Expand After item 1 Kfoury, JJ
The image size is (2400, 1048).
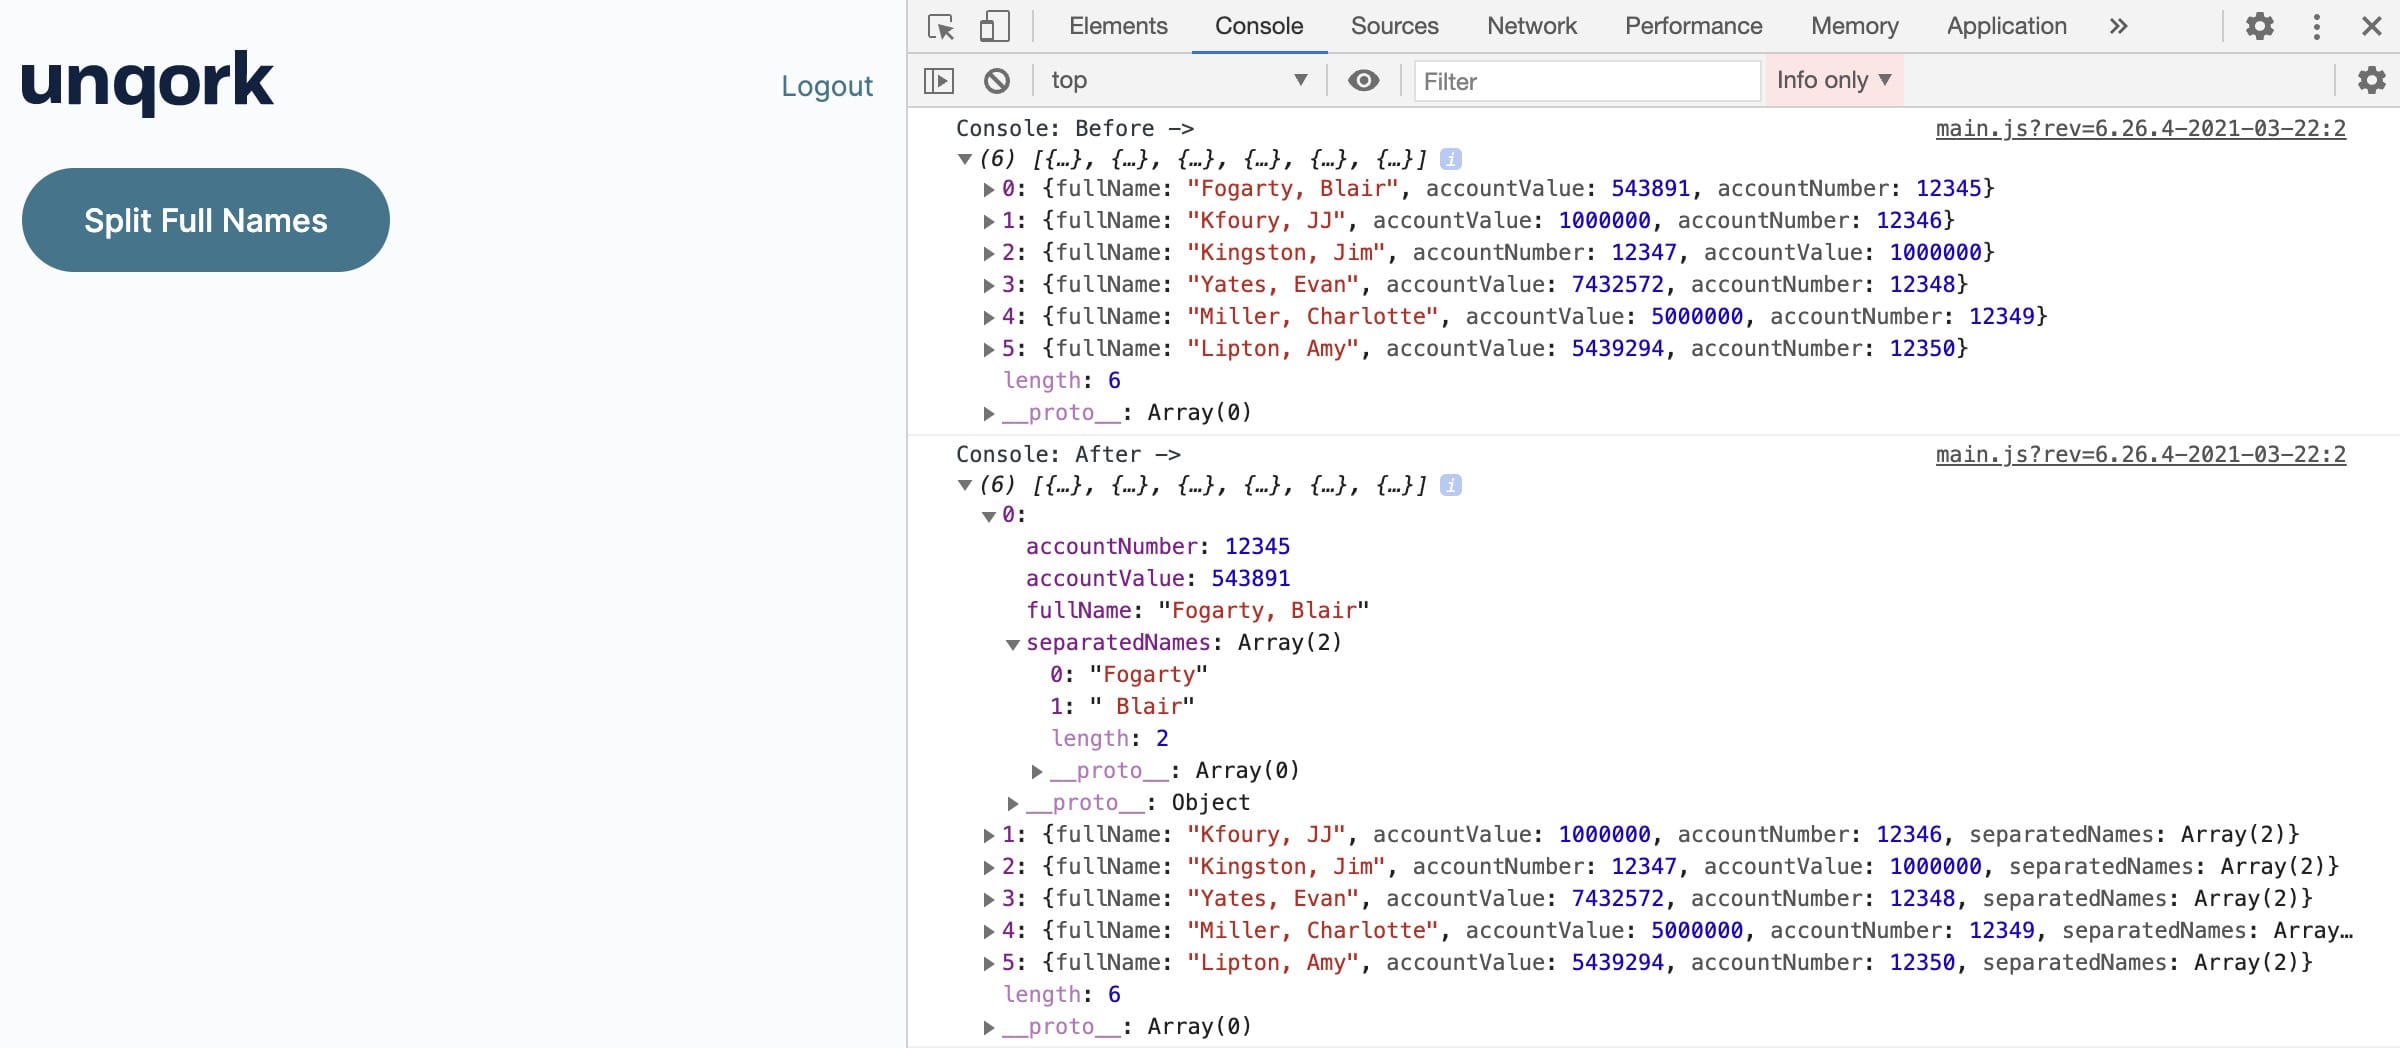tap(988, 835)
